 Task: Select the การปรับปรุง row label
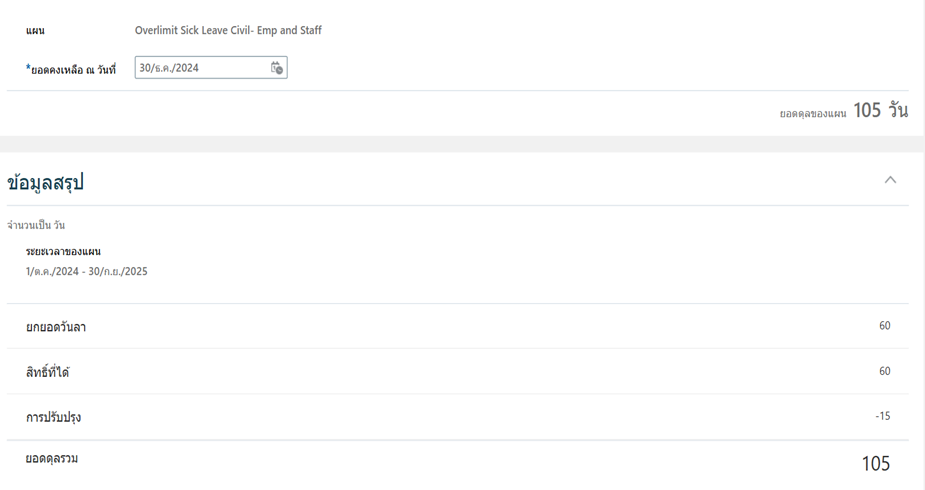pyautogui.click(x=53, y=417)
